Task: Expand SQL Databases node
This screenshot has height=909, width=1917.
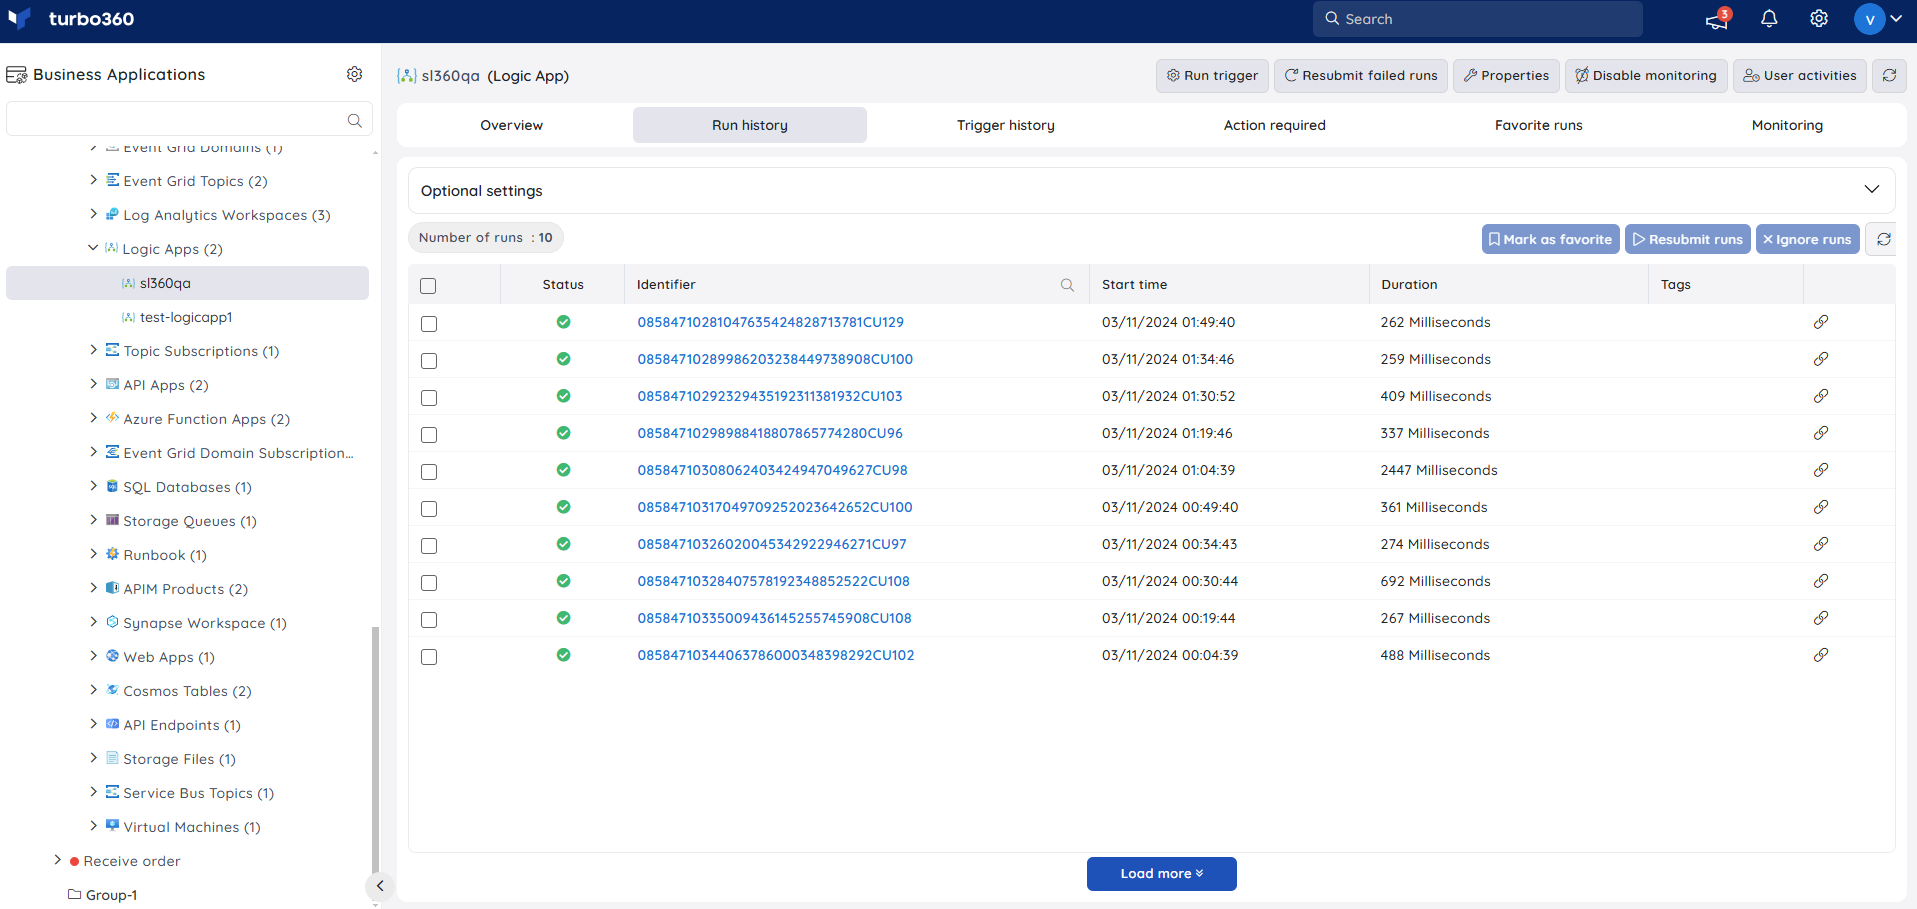Action: [x=93, y=486]
